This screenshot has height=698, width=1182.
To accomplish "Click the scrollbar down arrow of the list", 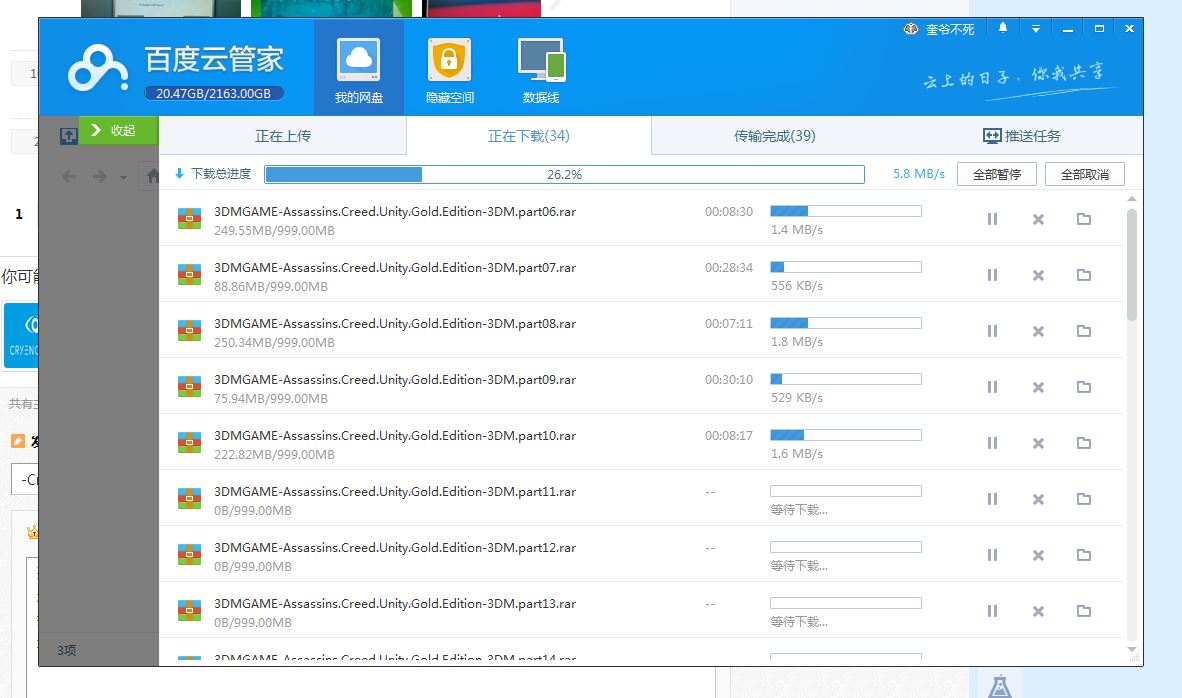I will point(1131,649).
